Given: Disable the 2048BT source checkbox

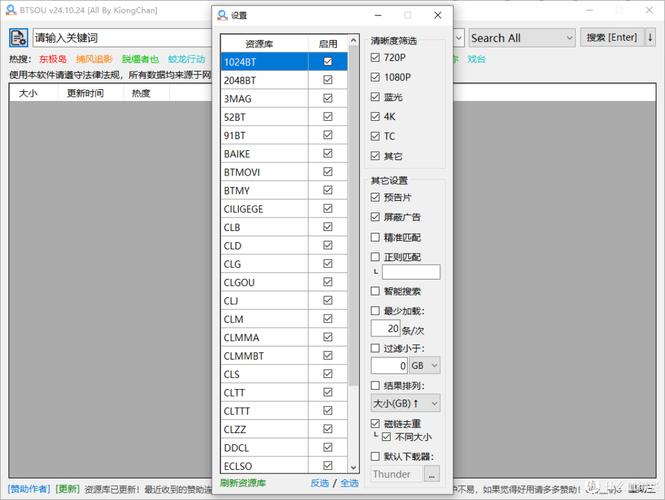Looking at the screenshot, I should tap(328, 80).
